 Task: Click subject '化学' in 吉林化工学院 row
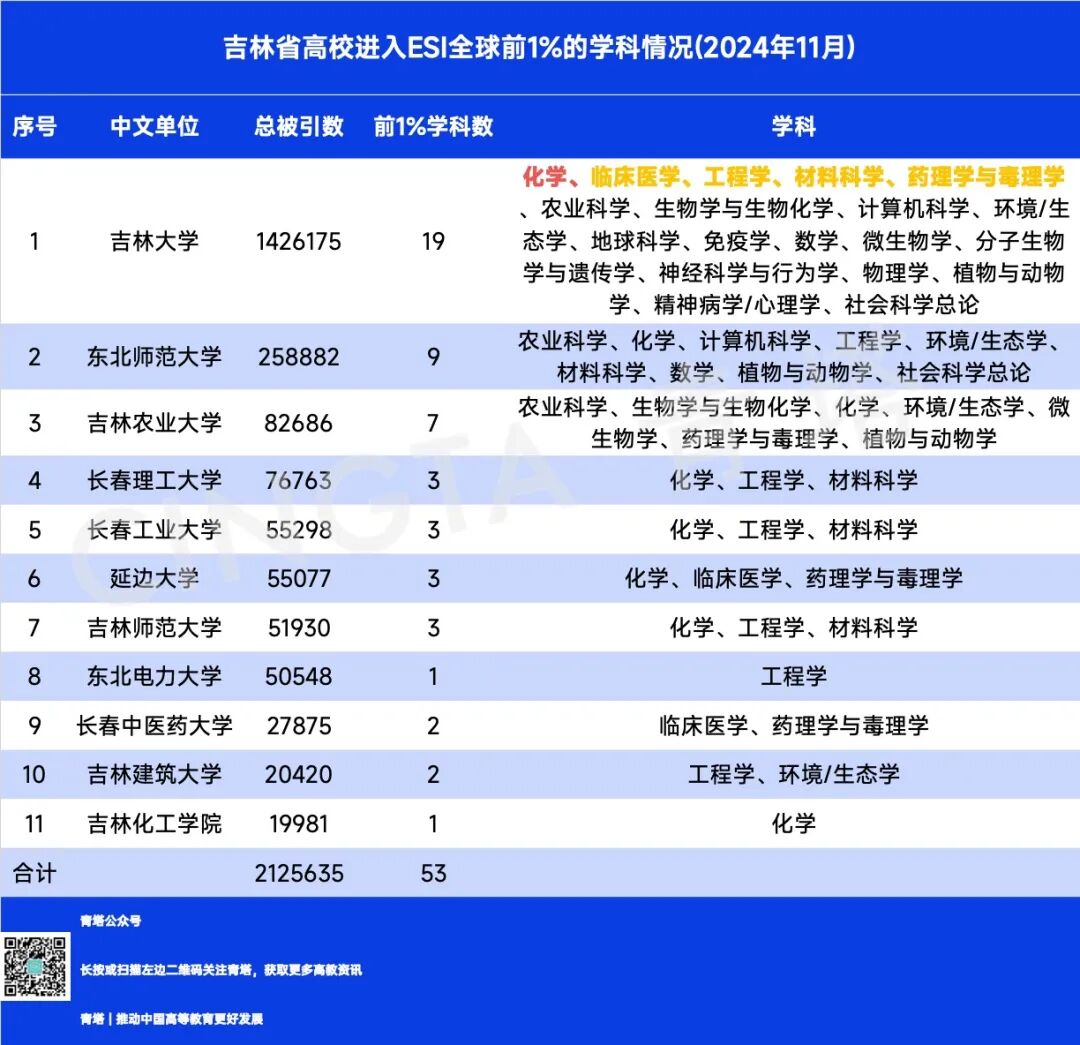[793, 824]
